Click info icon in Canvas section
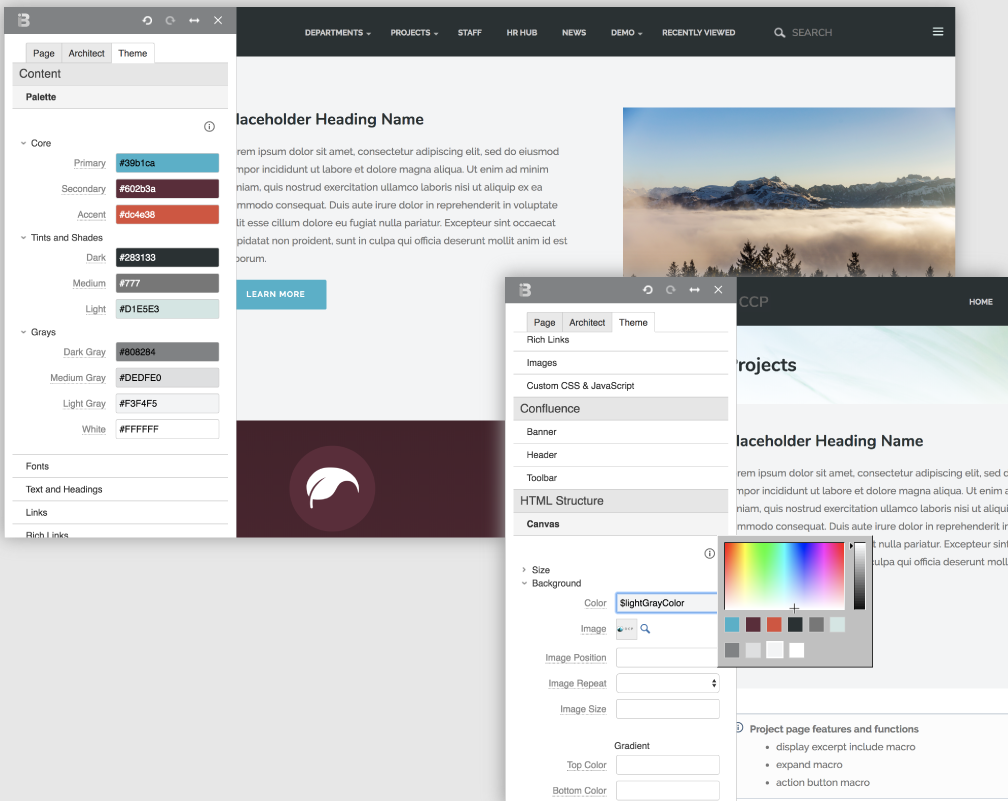The image size is (1008, 801). point(709,554)
